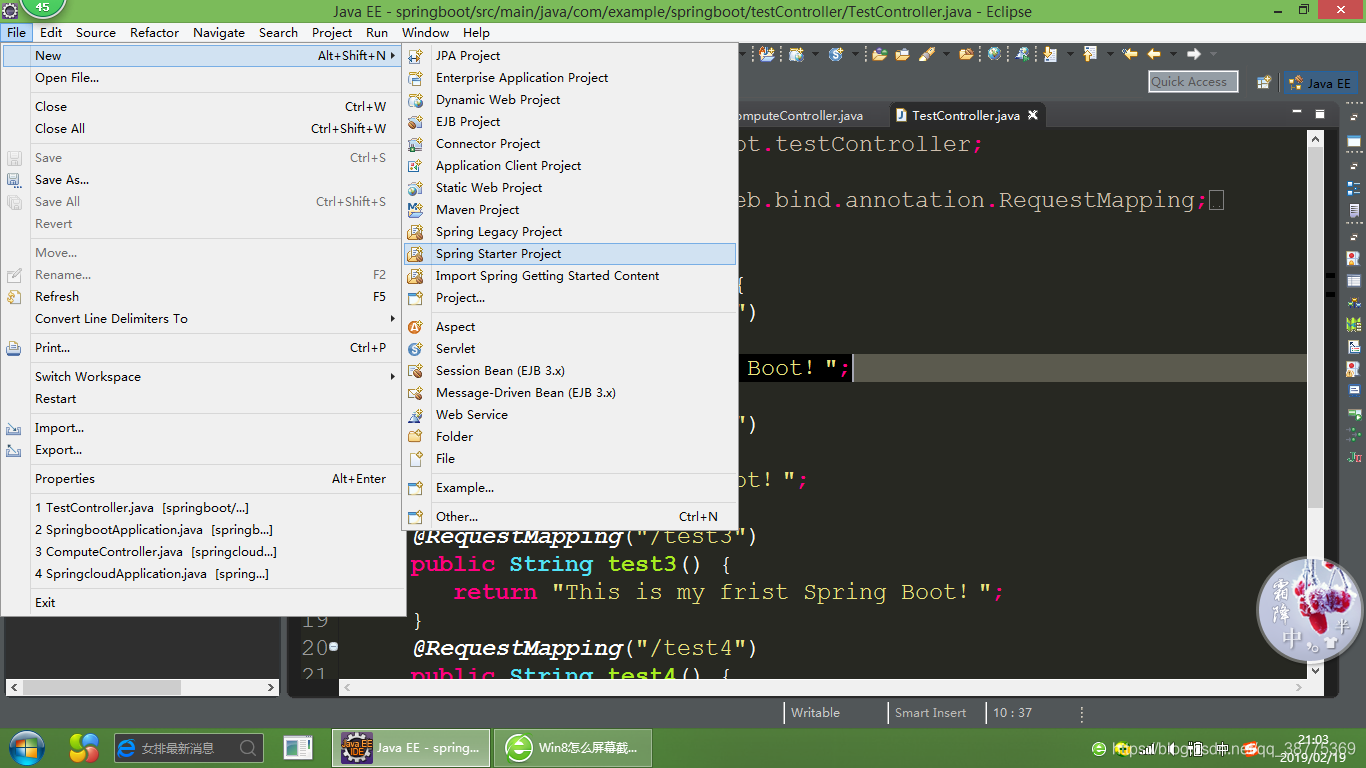The height and width of the screenshot is (768, 1366).
Task: Choose Restart in File menu
Action: click(203, 399)
